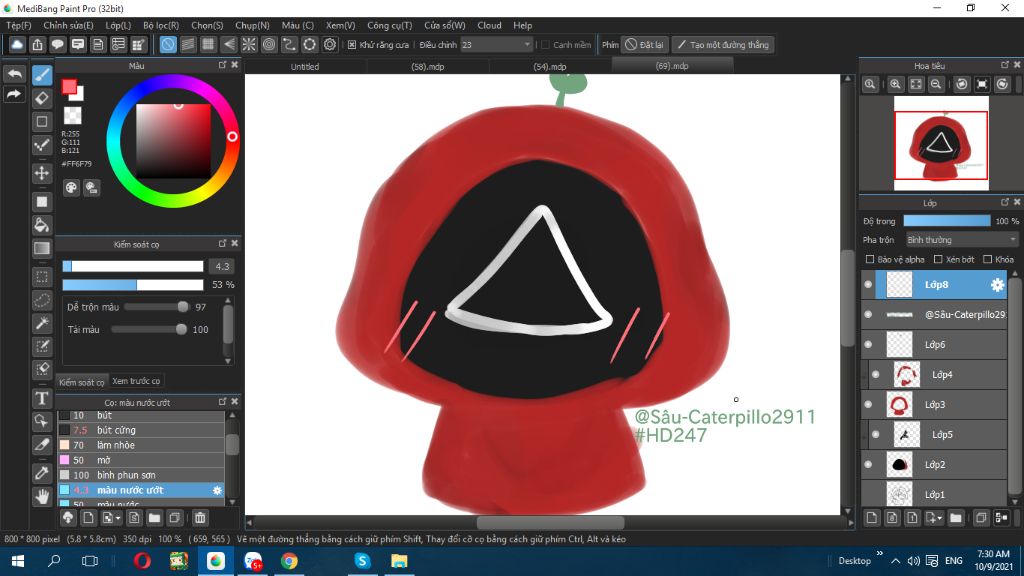Open the Công cụ(T) menu
This screenshot has height=576, width=1024.
(390, 25)
